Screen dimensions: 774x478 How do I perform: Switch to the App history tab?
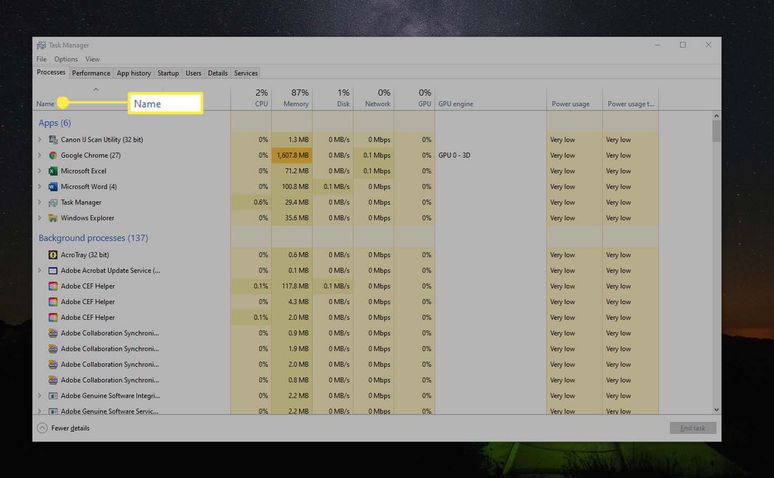click(134, 73)
